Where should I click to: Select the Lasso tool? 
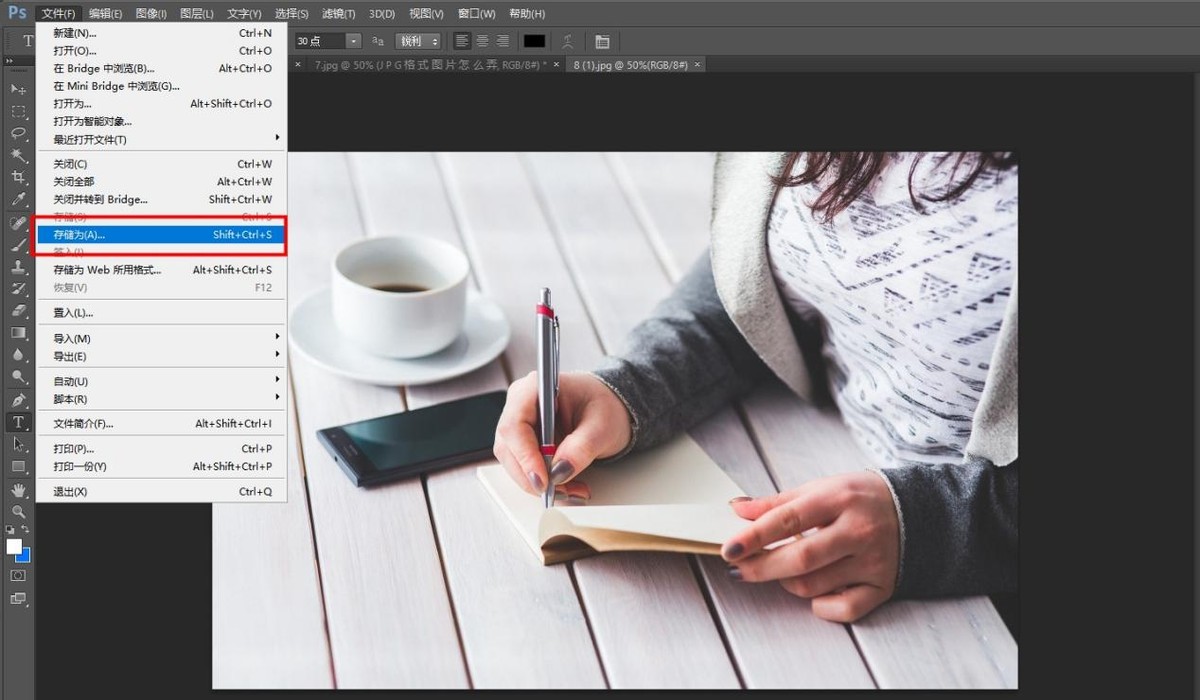coord(18,133)
